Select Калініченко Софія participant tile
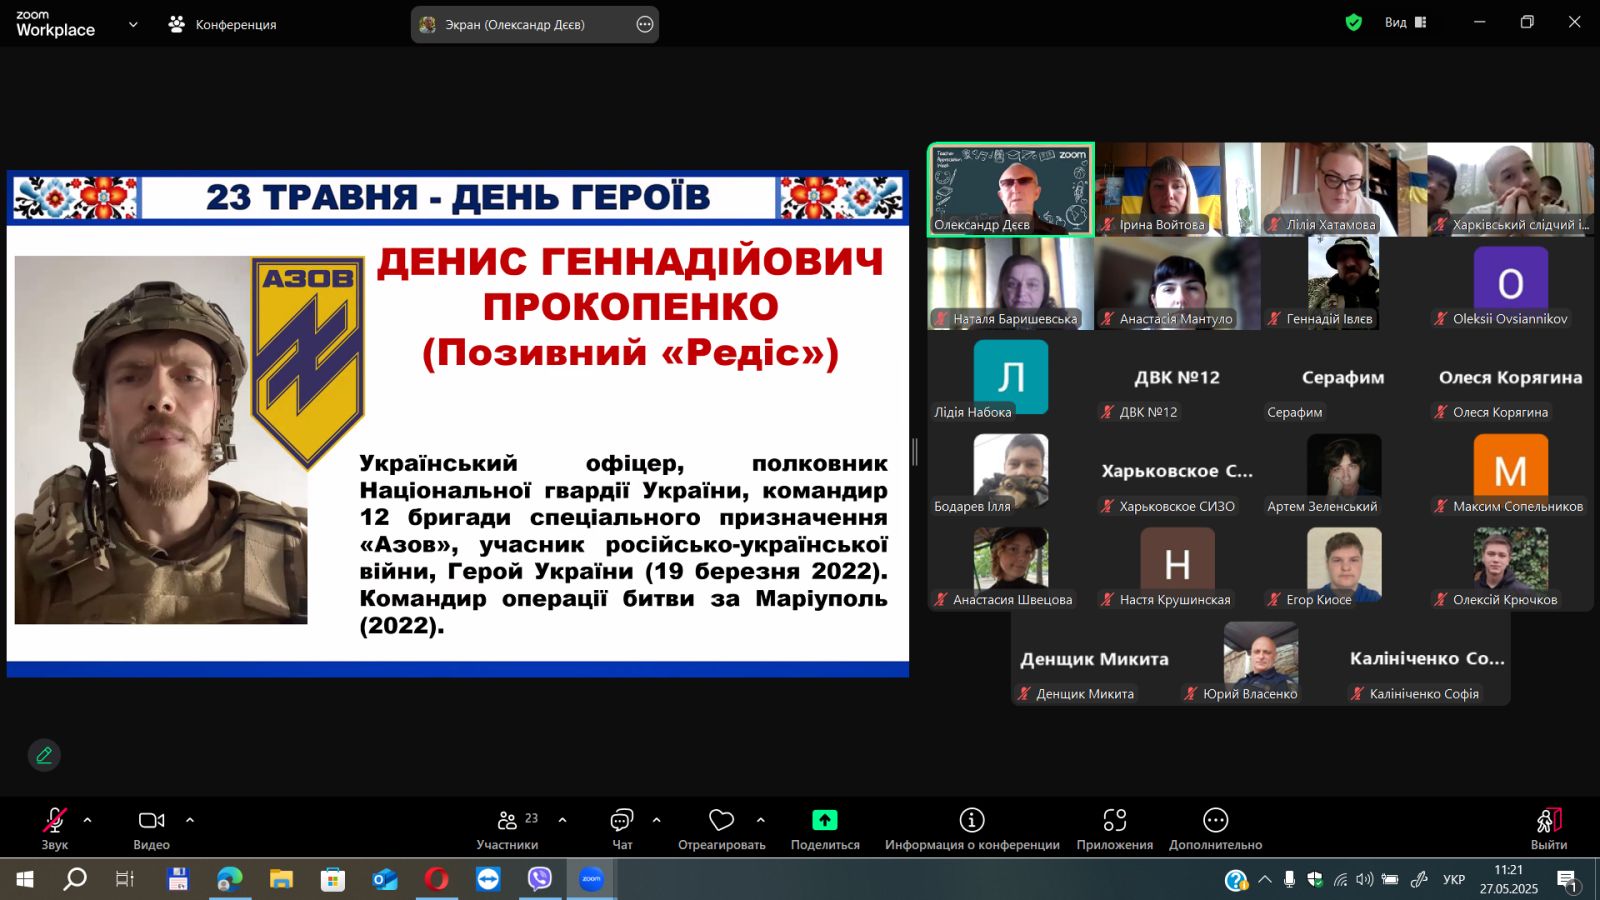Image resolution: width=1600 pixels, height=900 pixels. pos(1427,660)
